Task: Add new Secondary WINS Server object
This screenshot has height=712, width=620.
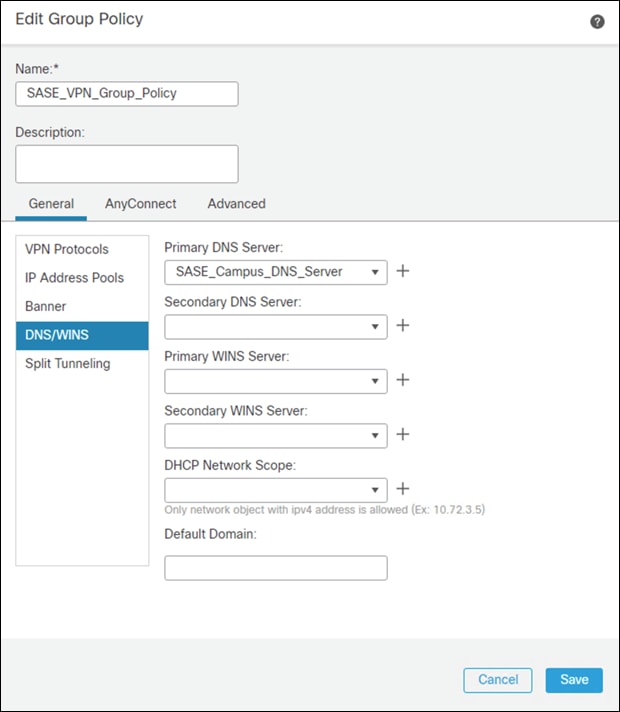Action: point(402,435)
